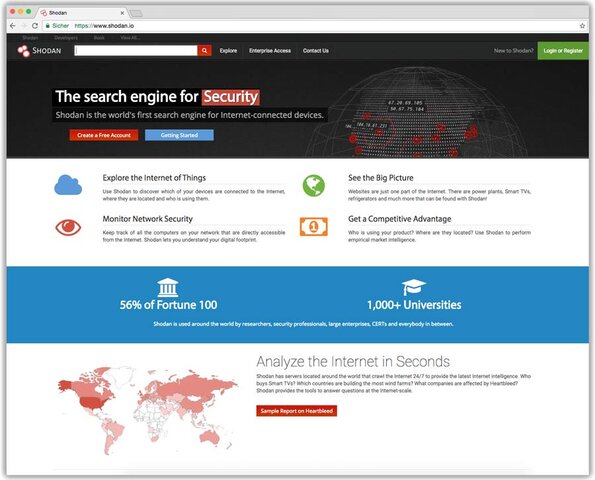Screen dimensions: 595x480
Task: Click the blue cloud icon
Action: [x=68, y=185]
